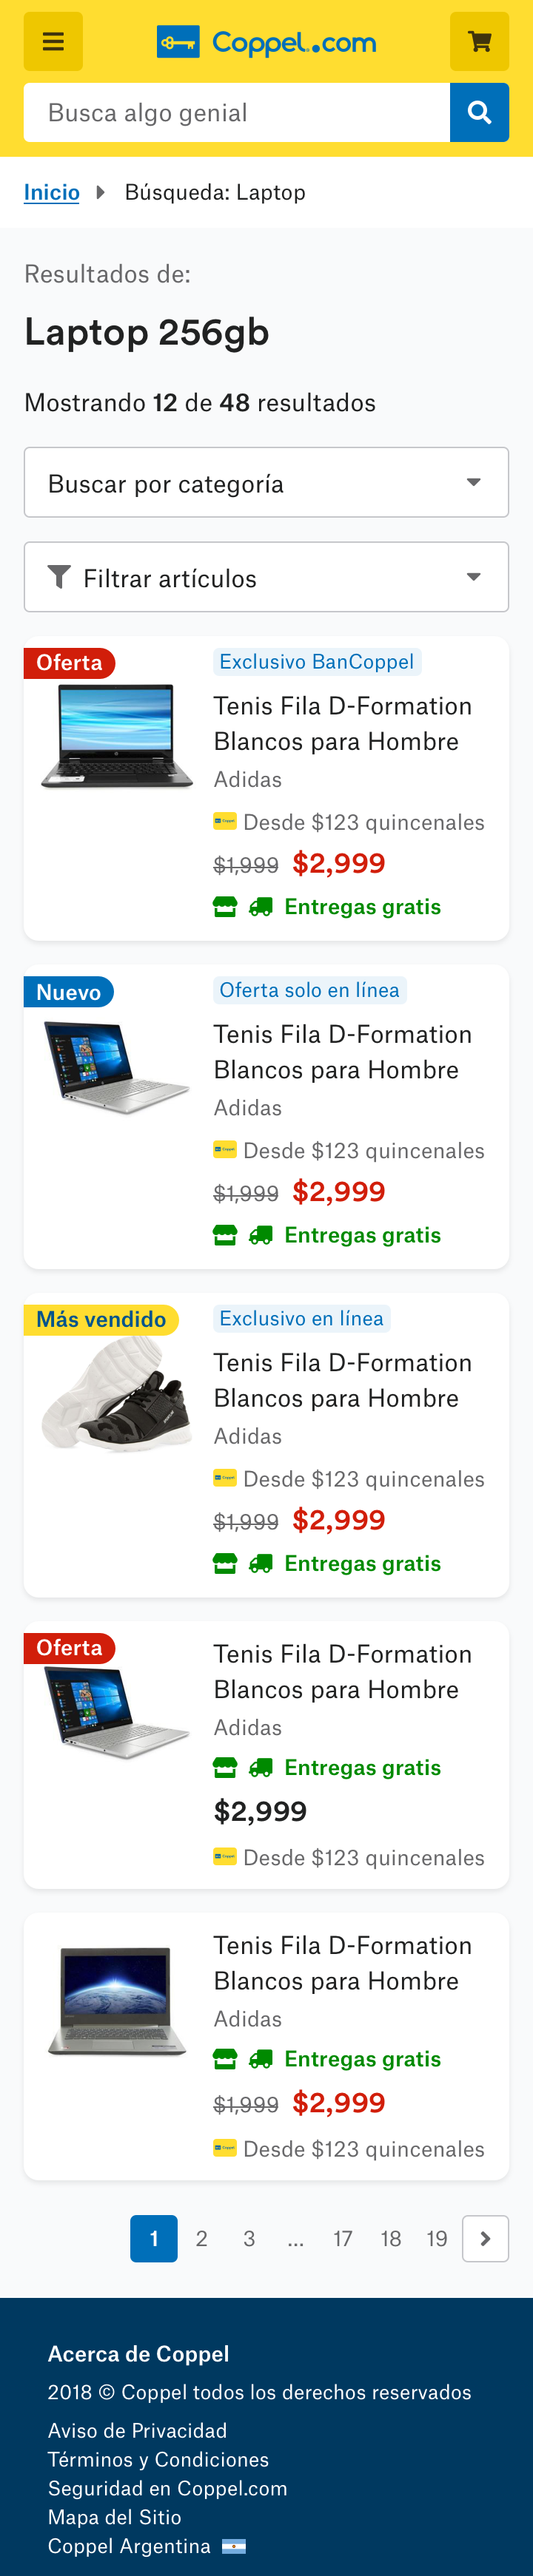Click the Exclusivo BanCoppel tag

point(317,662)
